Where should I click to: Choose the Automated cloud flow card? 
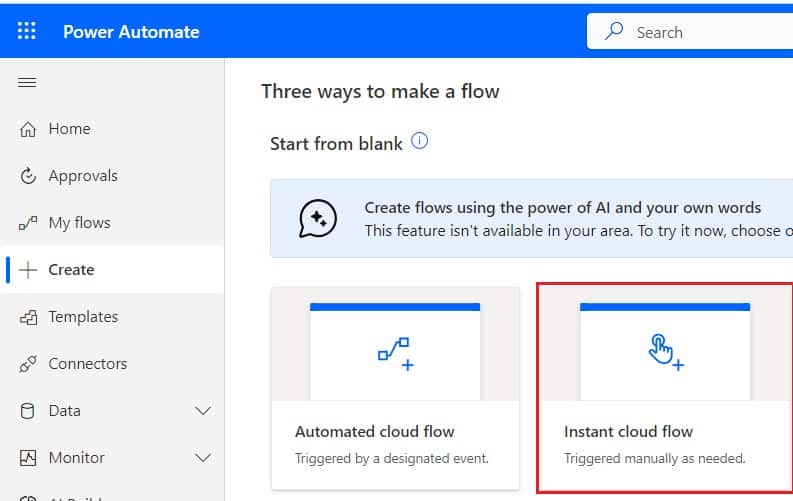click(395, 388)
